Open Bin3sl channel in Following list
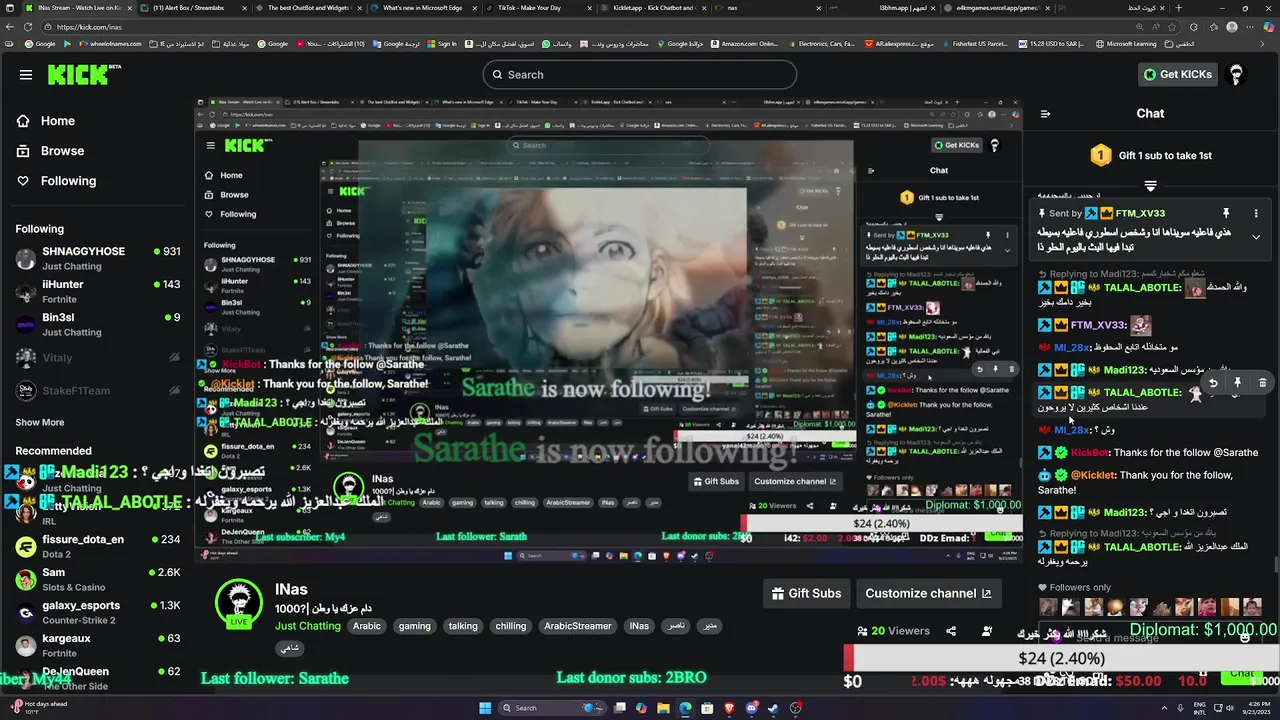1280x720 pixels. coord(97,324)
